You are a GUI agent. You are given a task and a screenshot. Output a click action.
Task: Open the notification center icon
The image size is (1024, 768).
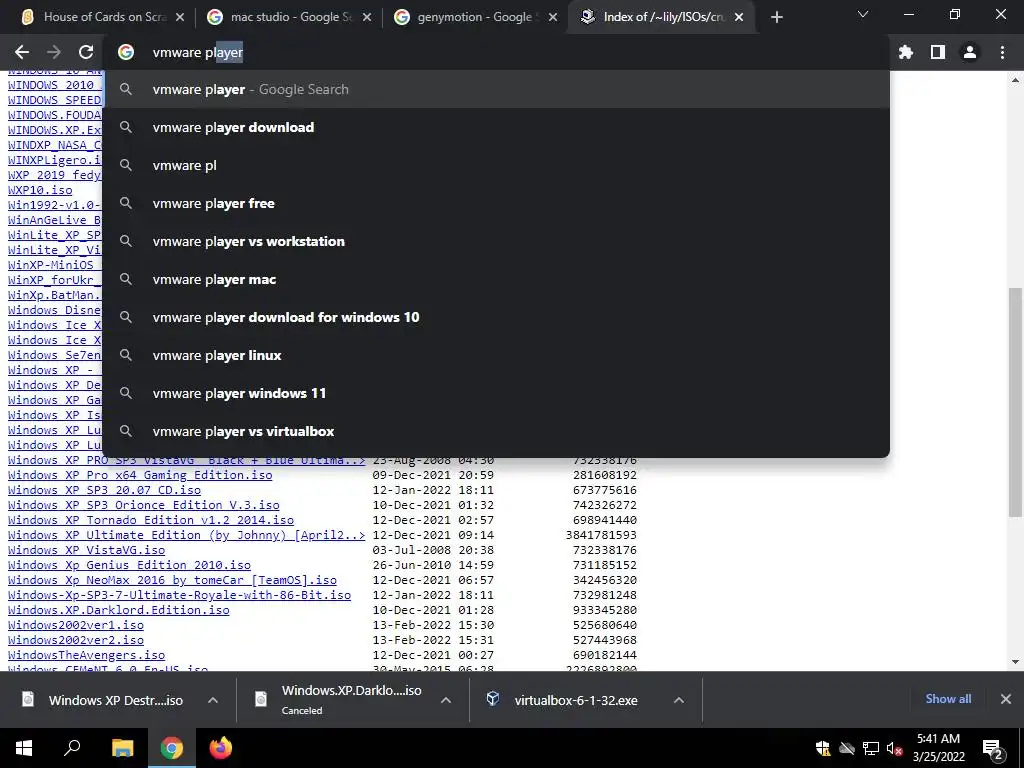(992, 748)
